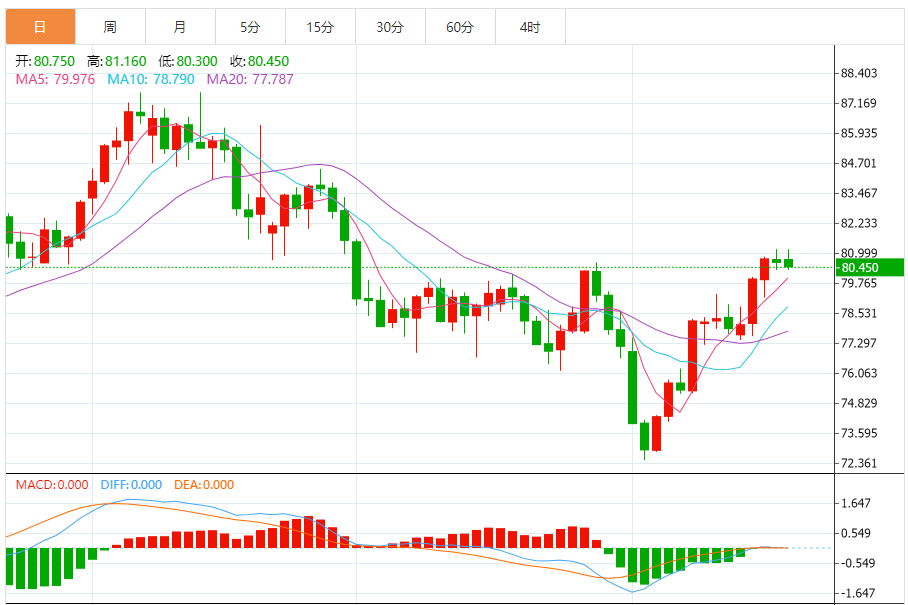Click the 73.595 price axis label

point(859,434)
